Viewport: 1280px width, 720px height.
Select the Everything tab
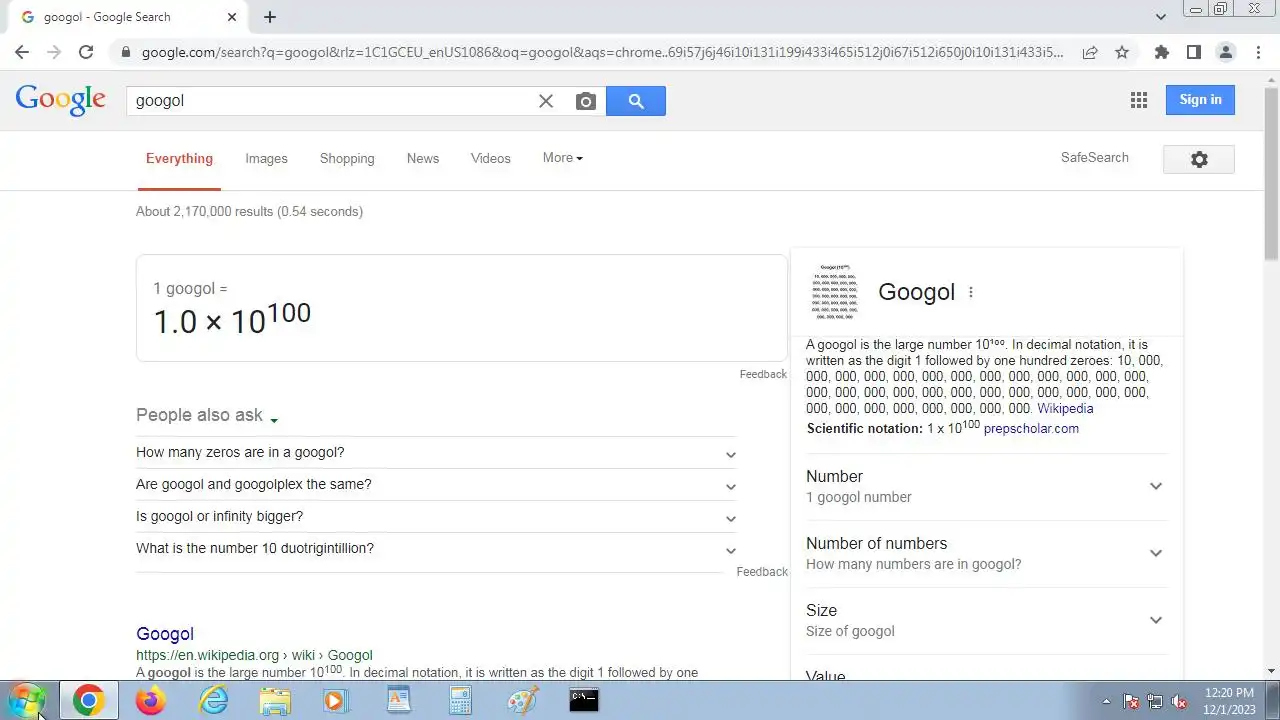(x=179, y=158)
